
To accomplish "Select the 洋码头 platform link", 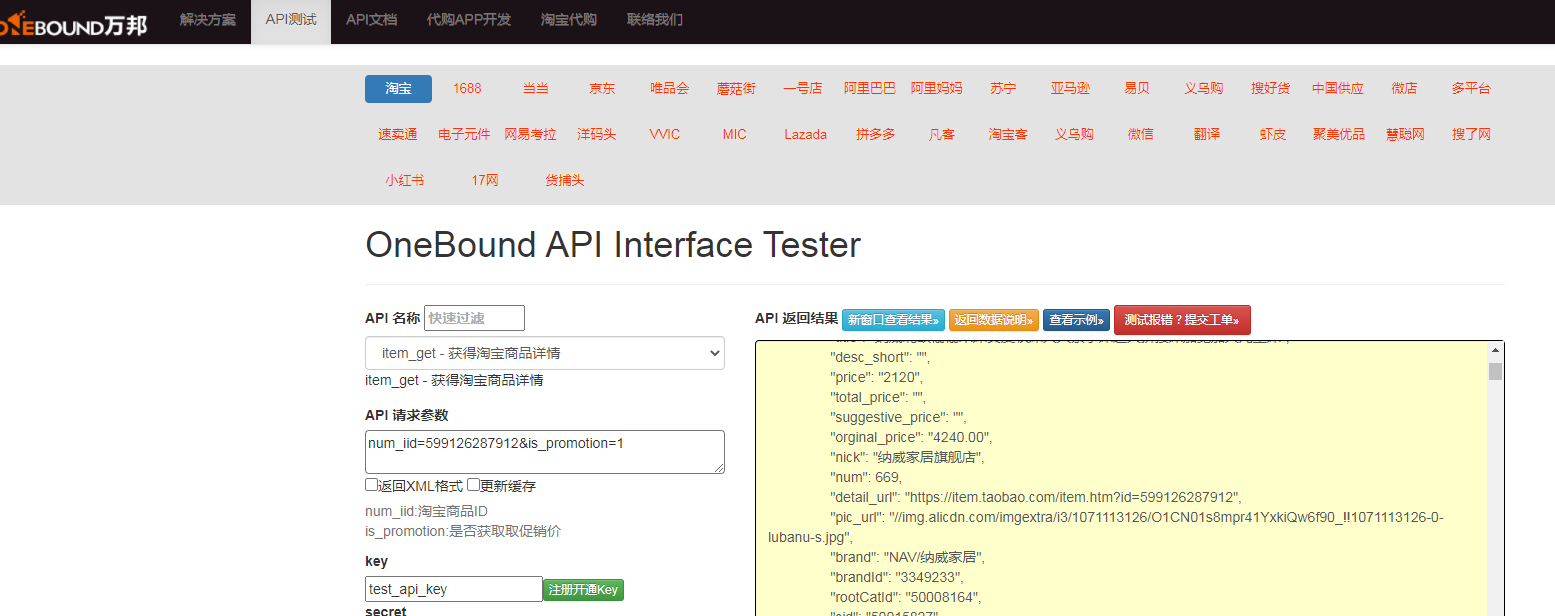I will point(597,134).
